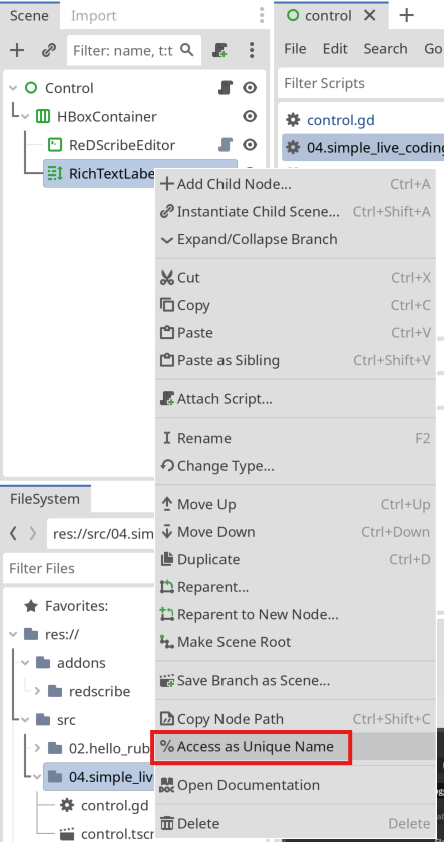Open the Scene dock three-dot options menu
The image size is (444, 842).
point(252,50)
